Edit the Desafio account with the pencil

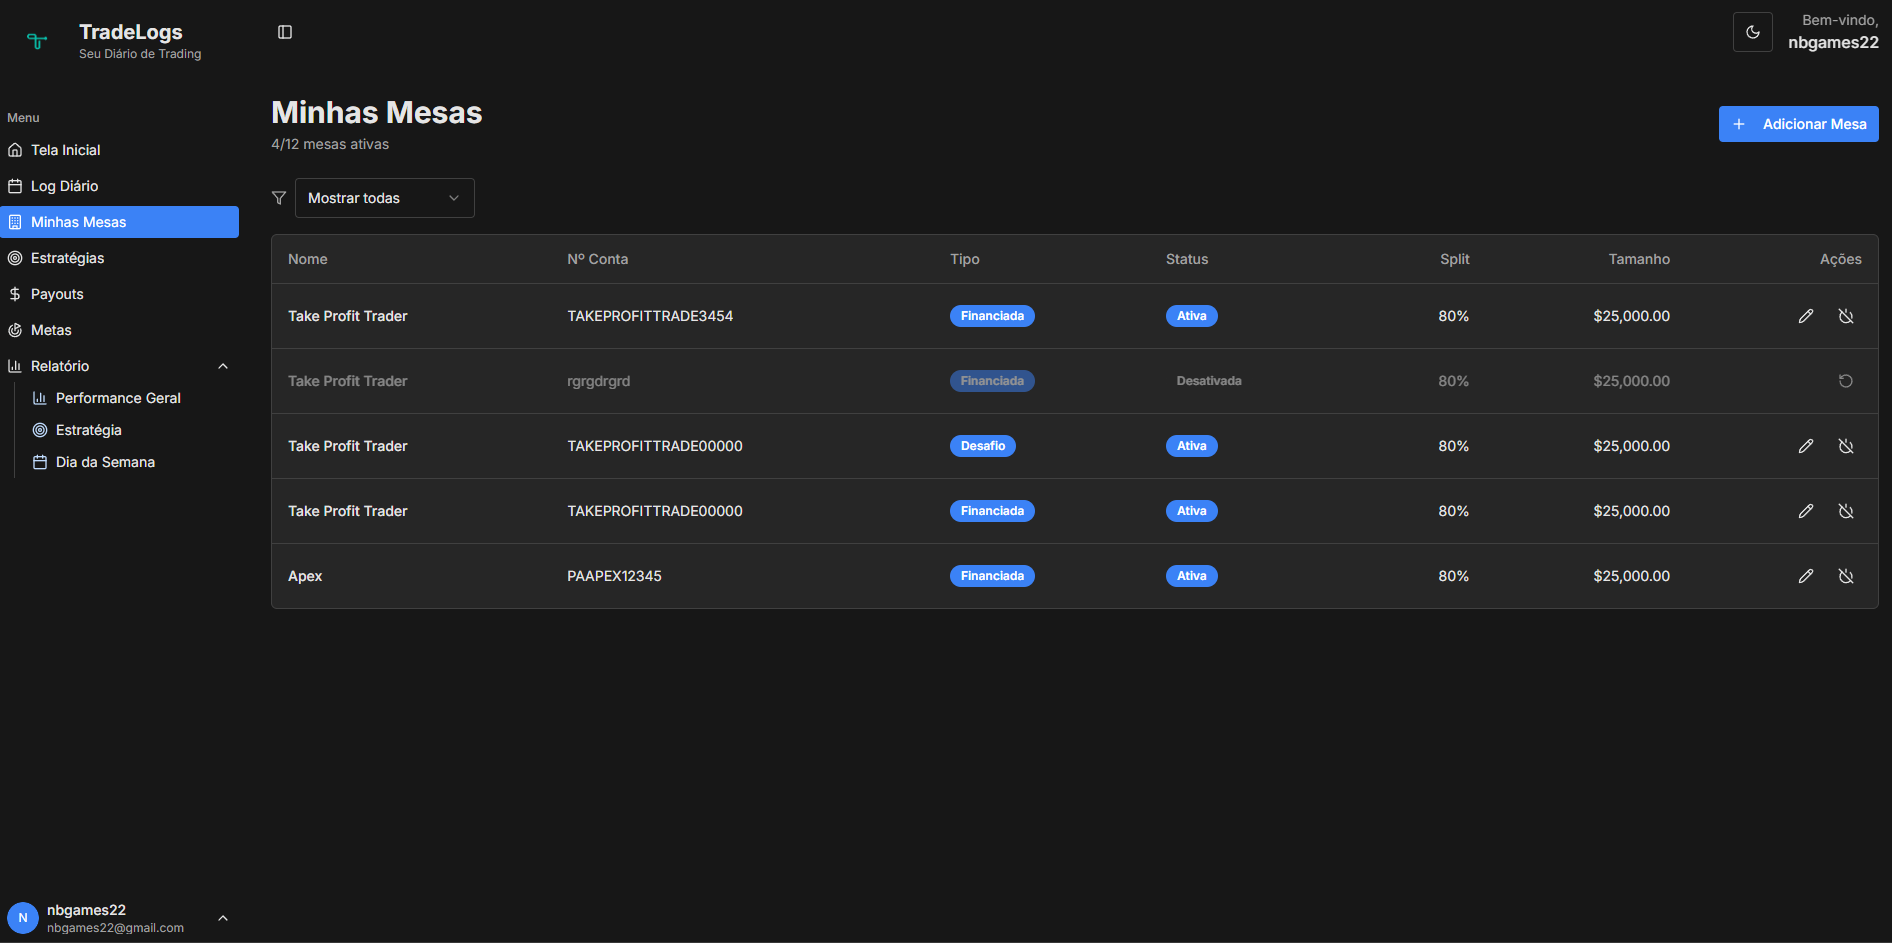1806,446
